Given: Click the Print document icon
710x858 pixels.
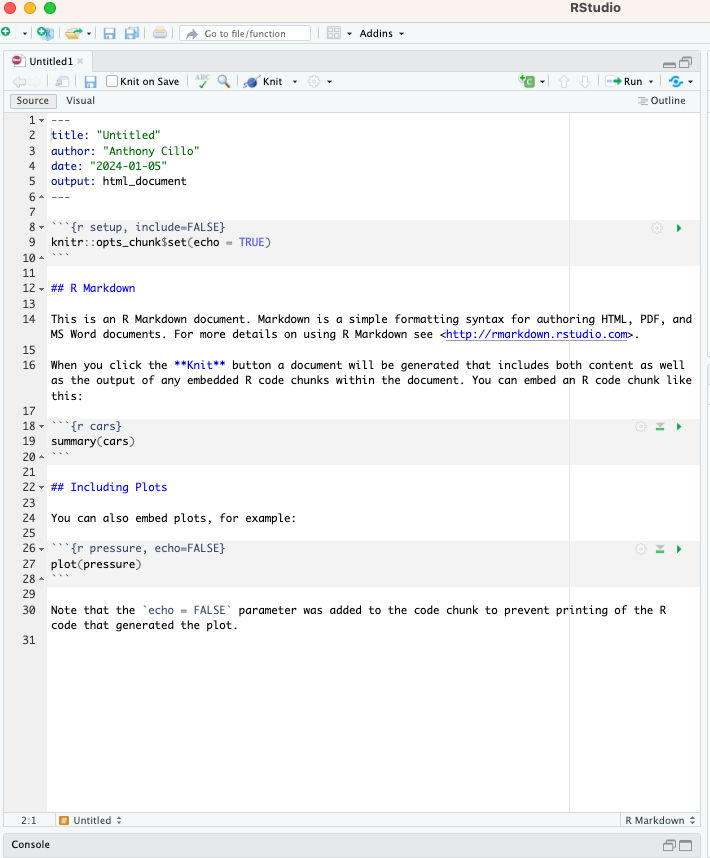Looking at the screenshot, I should coord(160,33).
